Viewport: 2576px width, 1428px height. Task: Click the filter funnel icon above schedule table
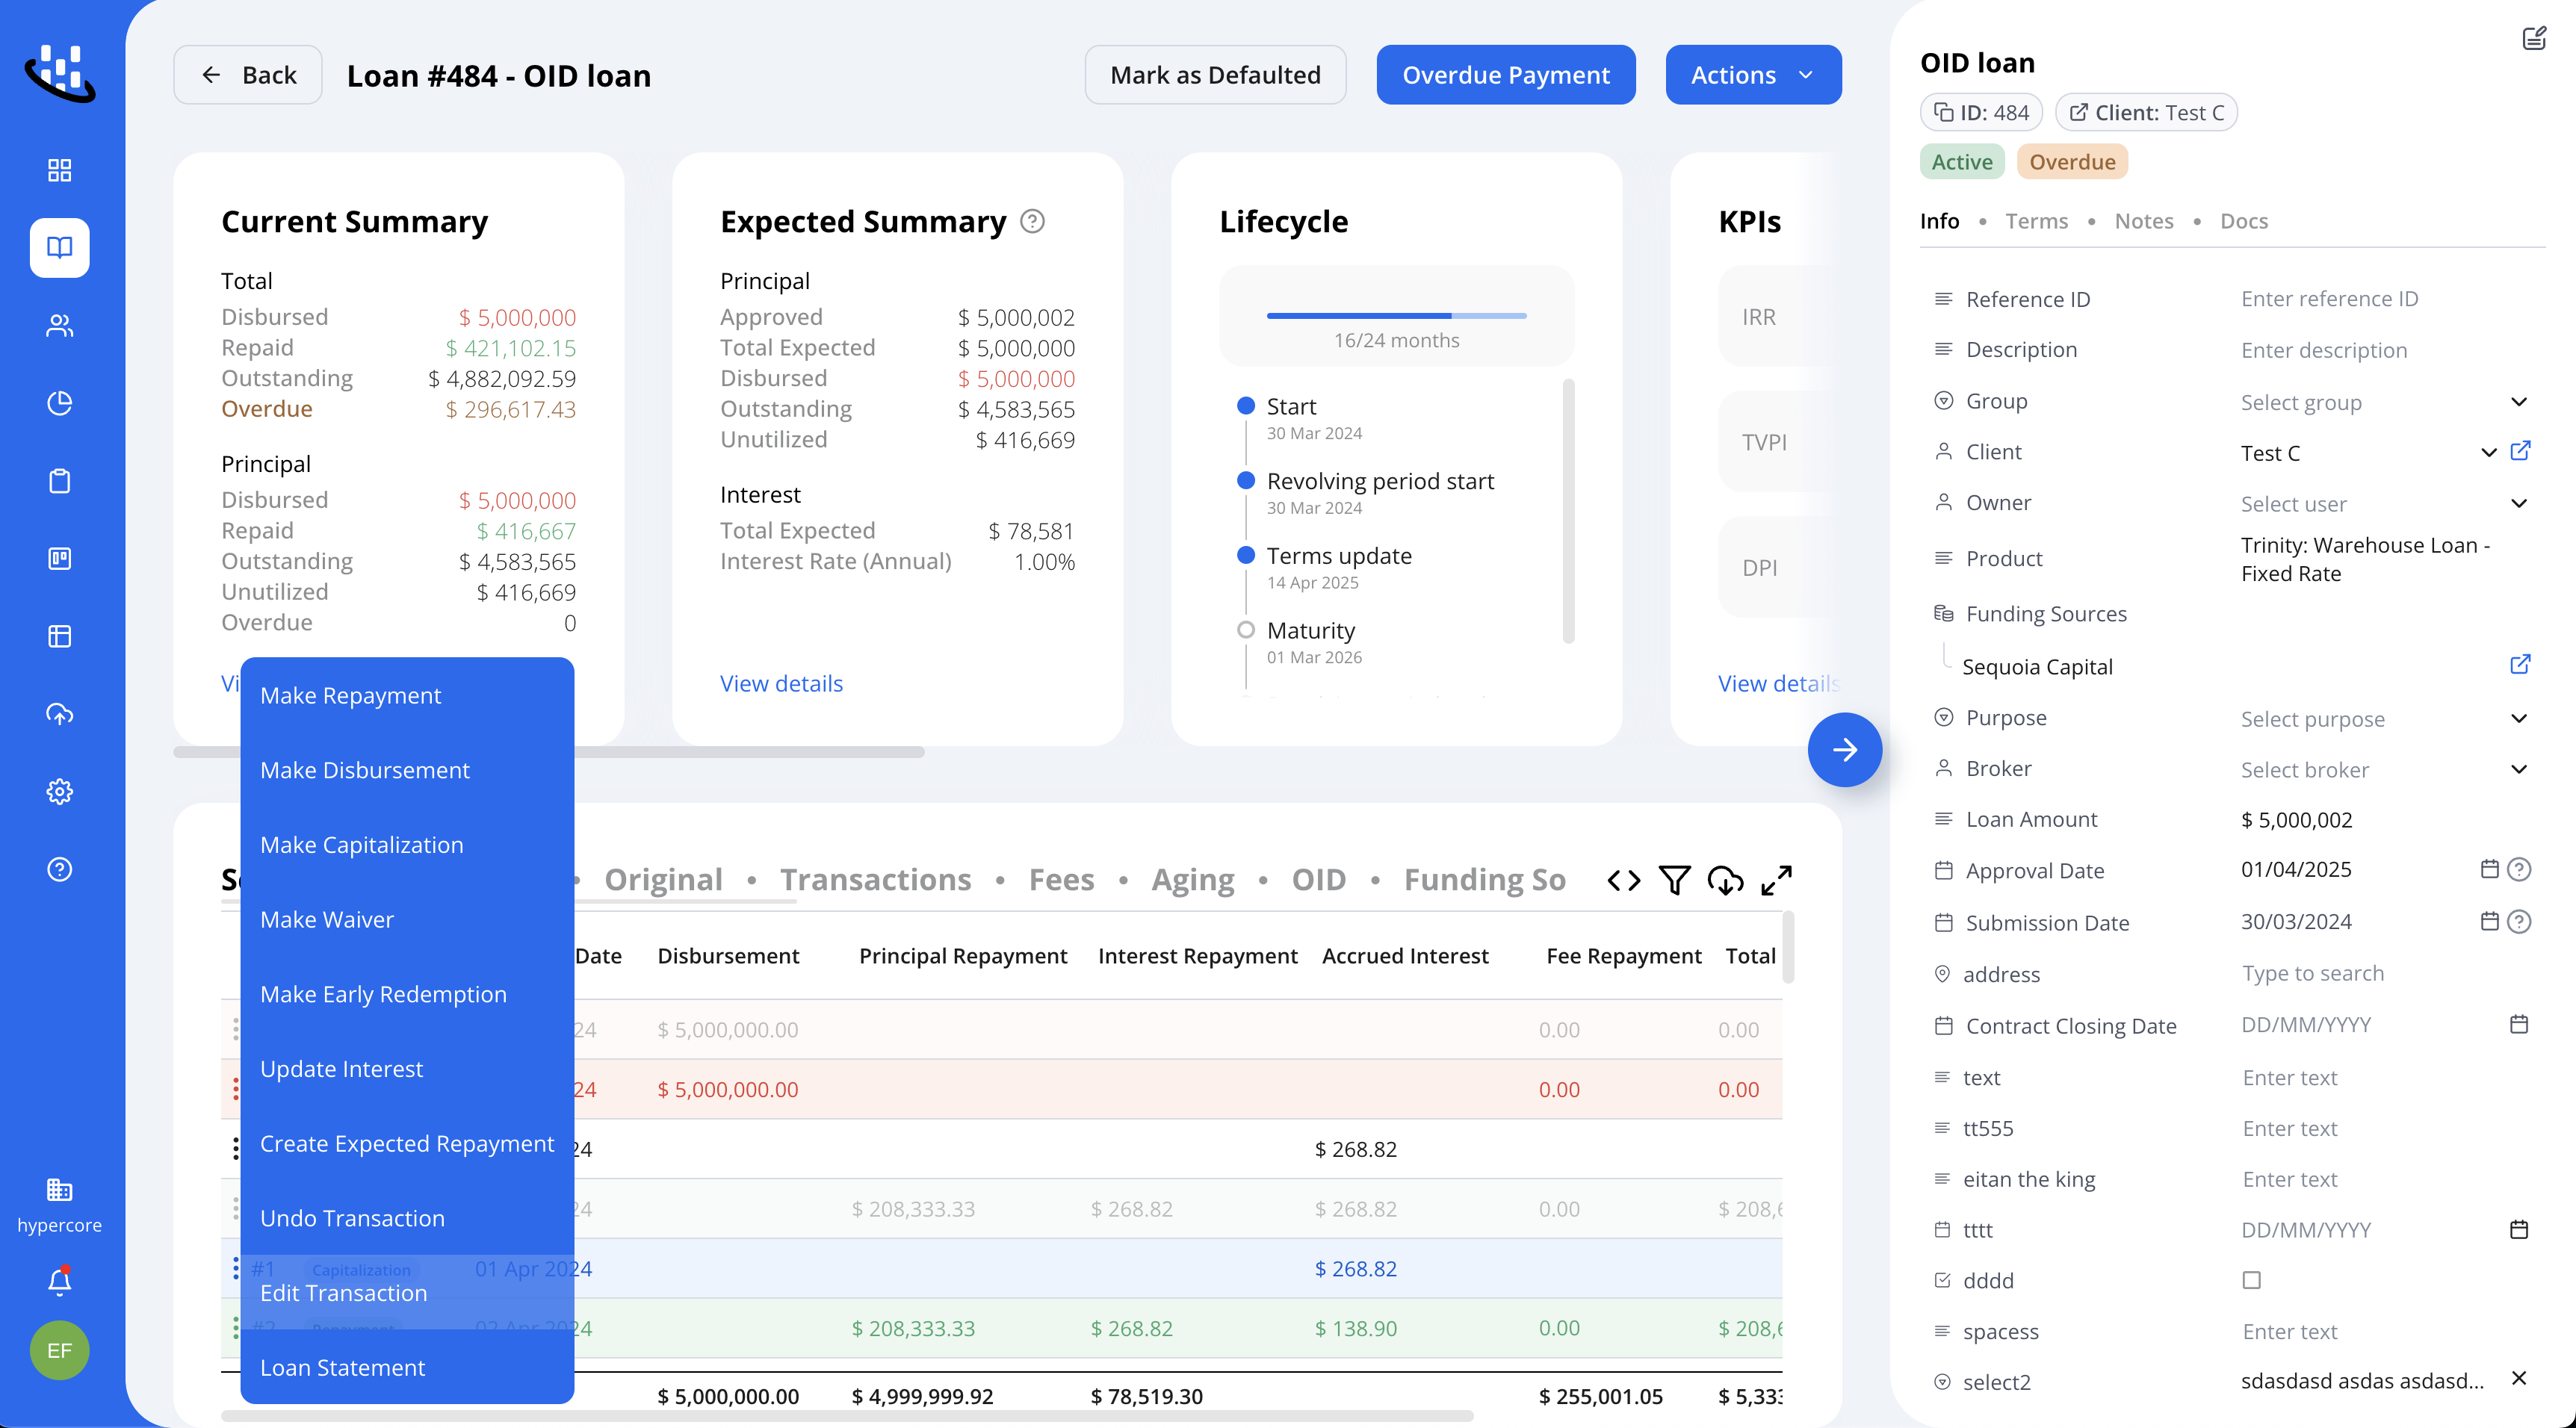pos(1674,880)
